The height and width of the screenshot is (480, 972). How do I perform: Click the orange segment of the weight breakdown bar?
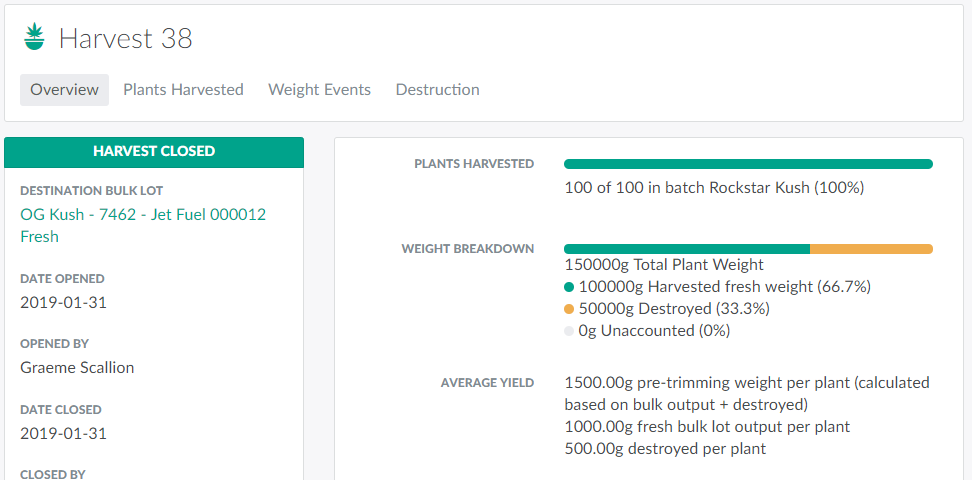coord(871,249)
